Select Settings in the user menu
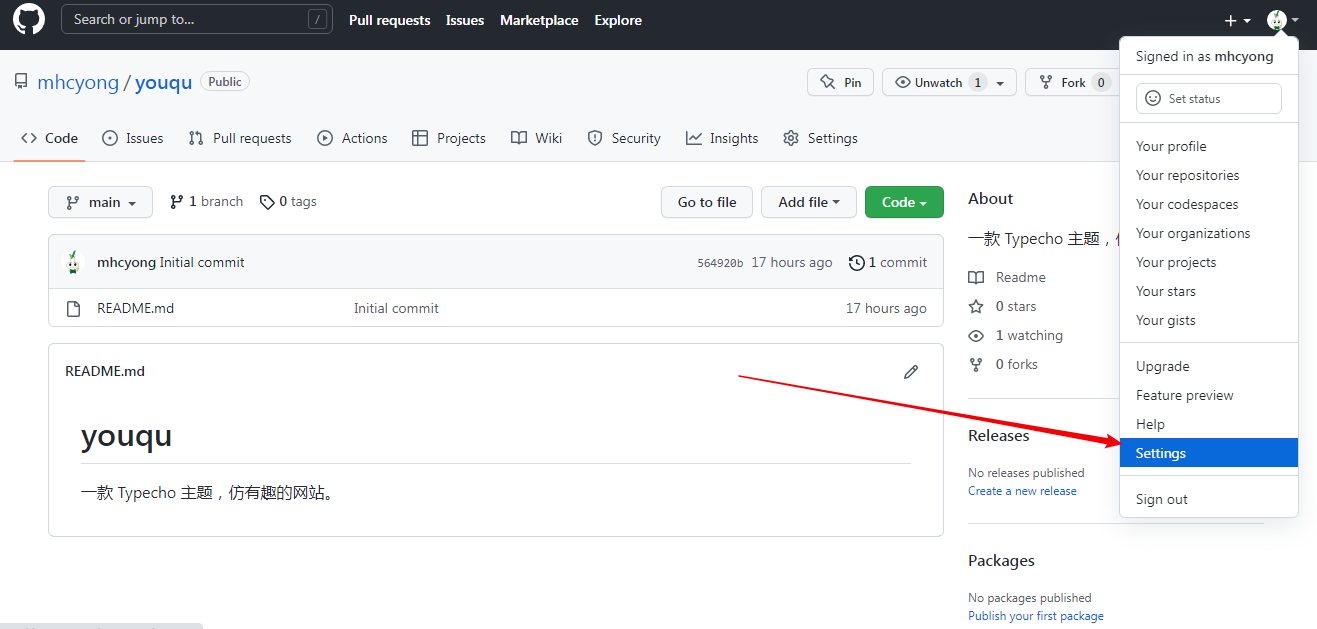Screen dimensions: 1317x629 pyautogui.click(x=1161, y=453)
